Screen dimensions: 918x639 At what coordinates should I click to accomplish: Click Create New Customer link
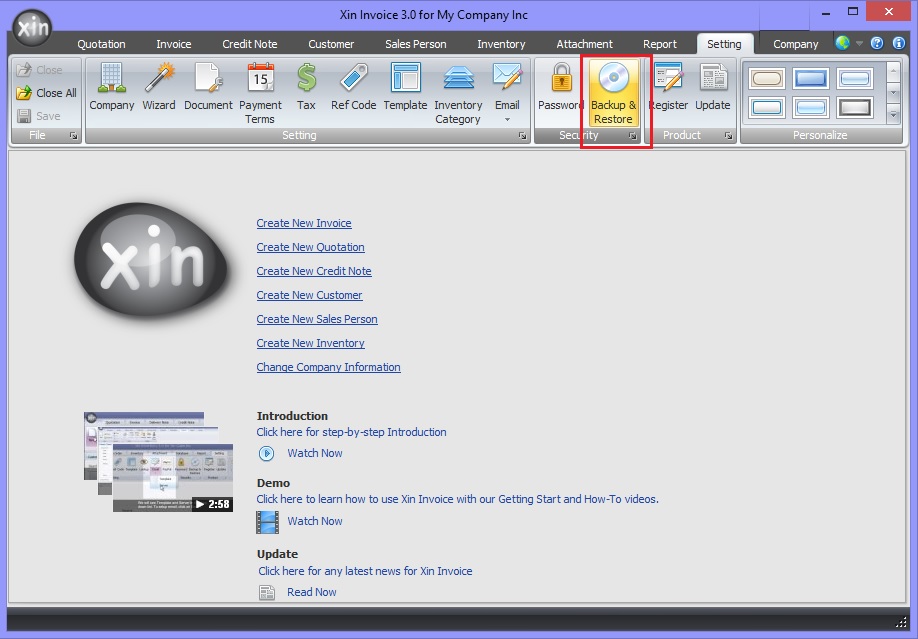click(x=309, y=295)
